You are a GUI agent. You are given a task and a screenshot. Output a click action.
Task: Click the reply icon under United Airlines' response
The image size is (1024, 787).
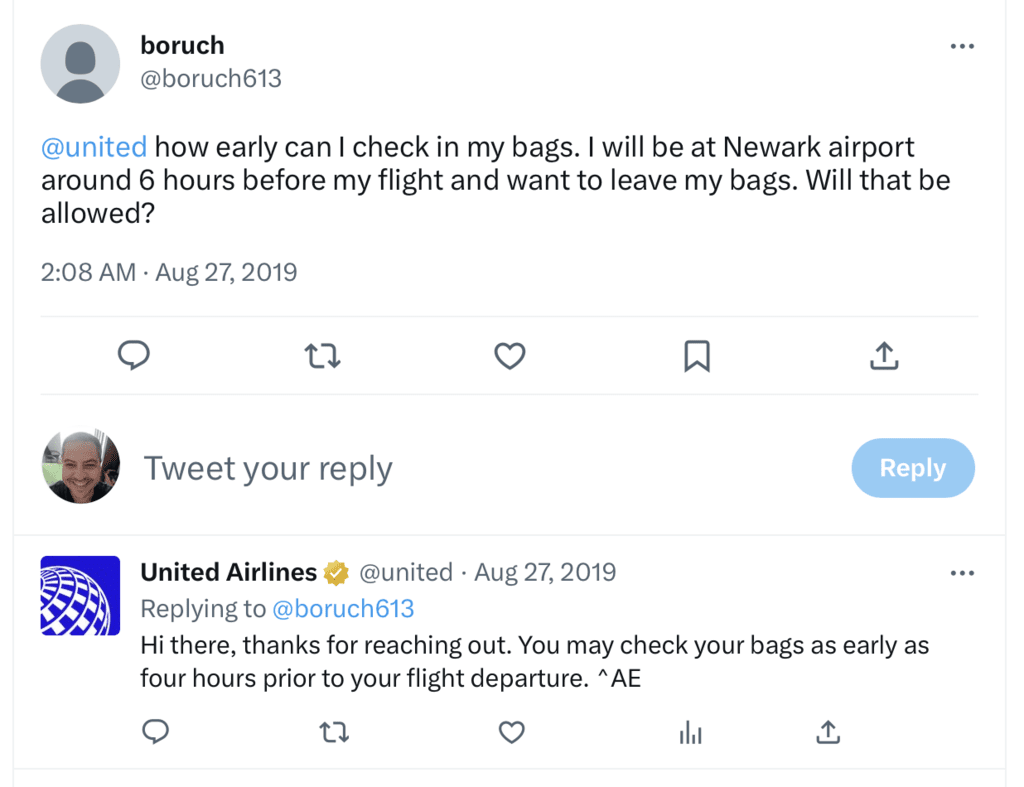(x=155, y=733)
